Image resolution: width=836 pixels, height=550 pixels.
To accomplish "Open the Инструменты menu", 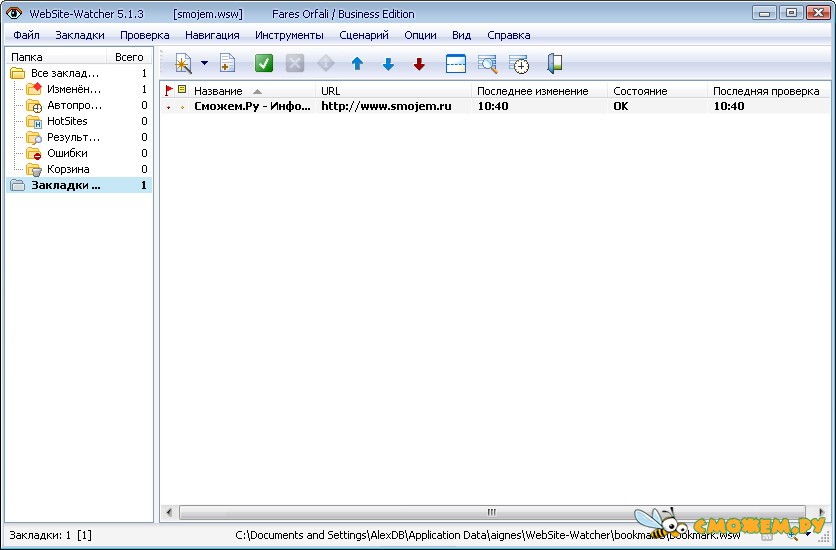I will [x=289, y=35].
